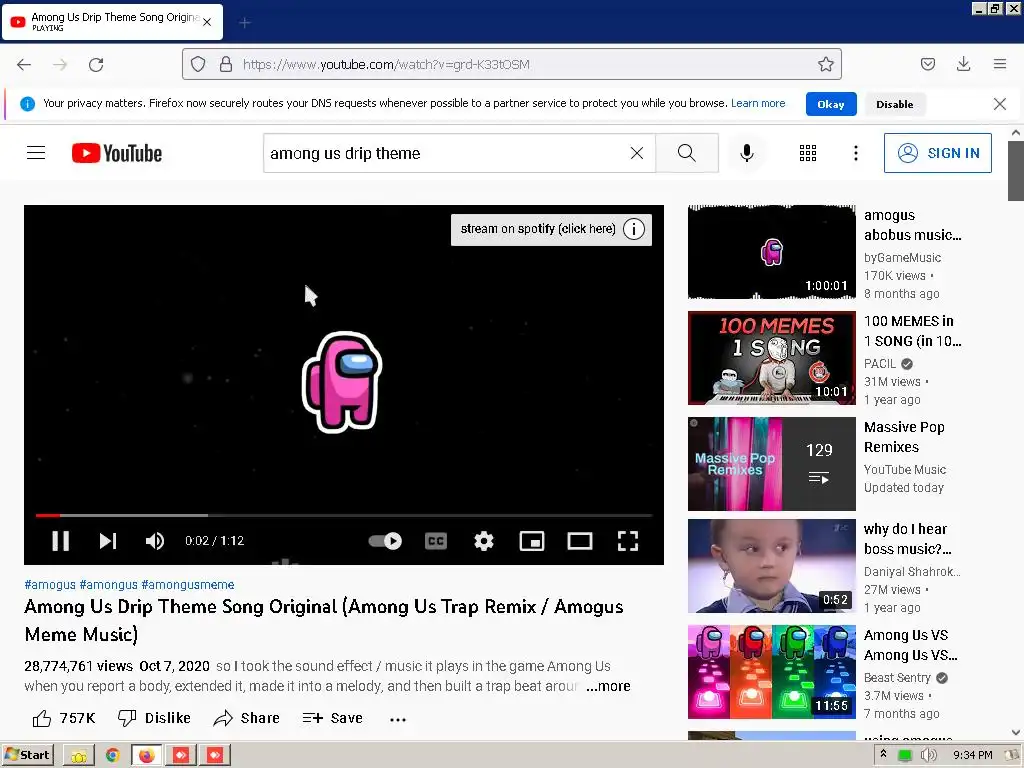This screenshot has width=1024, height=768.
Task: Open Firefox downloads panel
Action: tap(963, 64)
